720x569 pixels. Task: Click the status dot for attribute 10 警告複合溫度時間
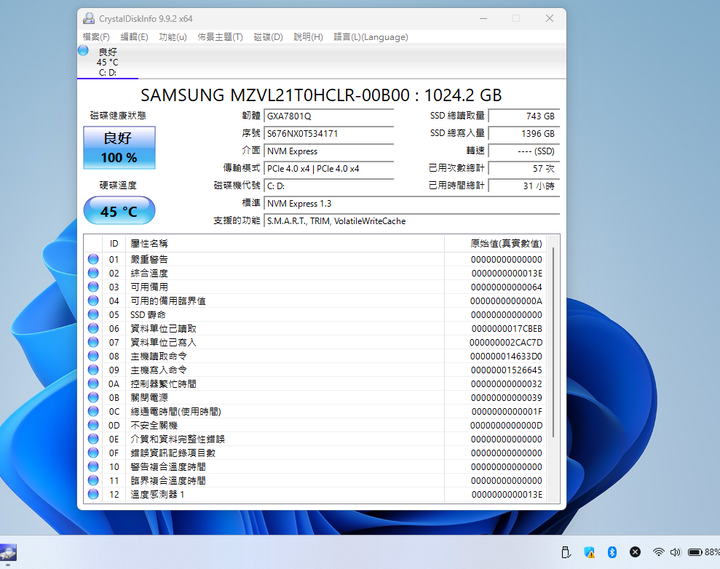[x=93, y=466]
